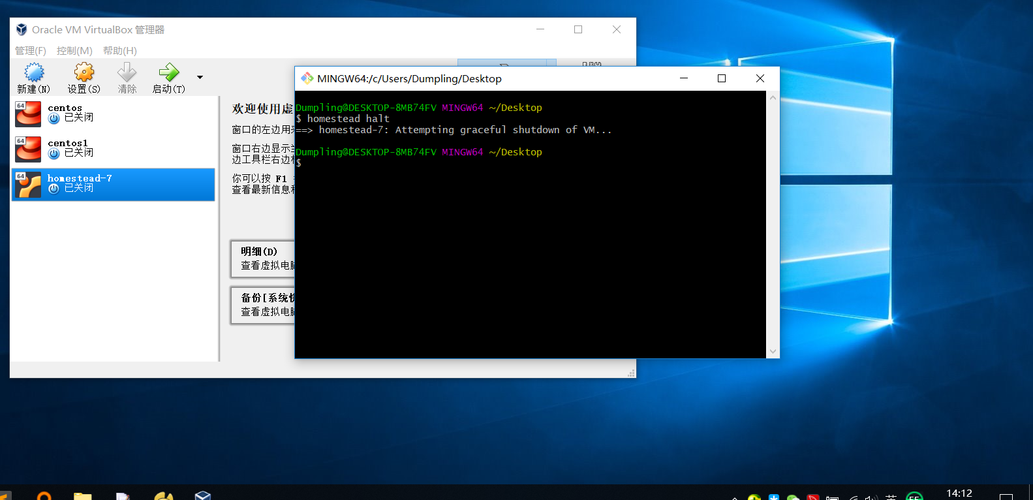
Task: Click the 14:12 clock in system tray
Action: (959, 493)
